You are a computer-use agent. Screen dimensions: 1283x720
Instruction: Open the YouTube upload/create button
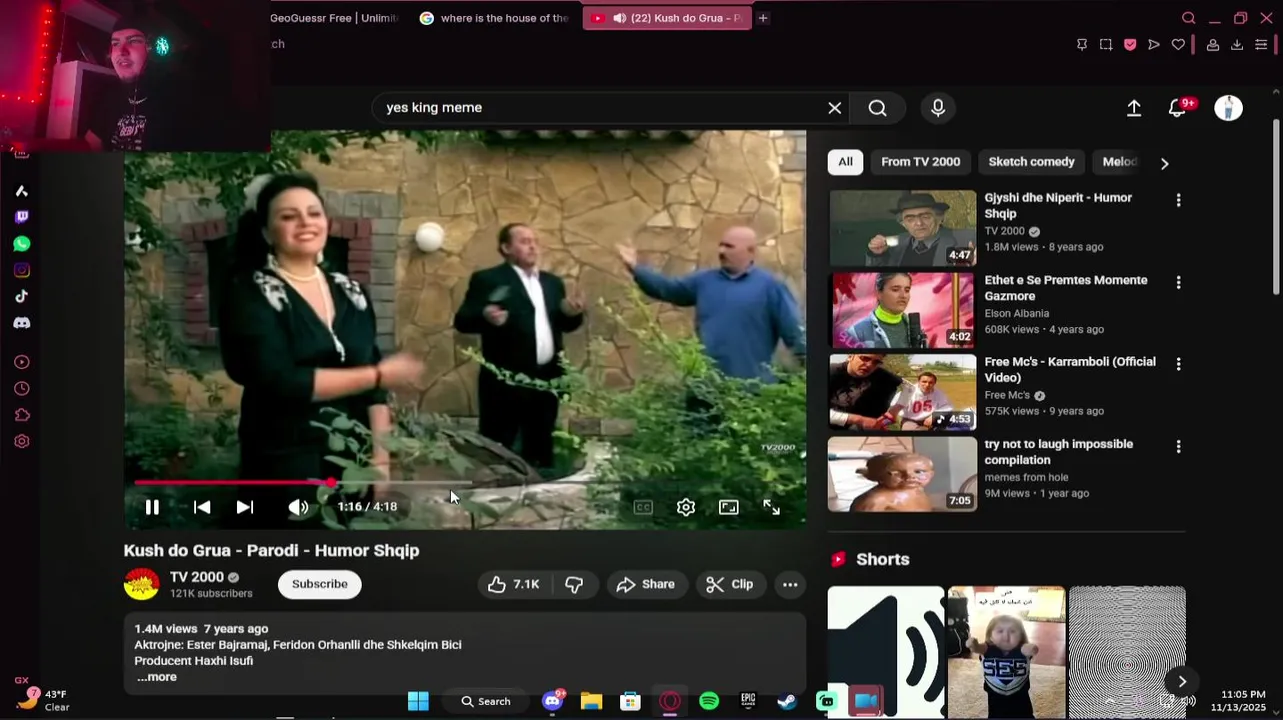pos(1134,108)
